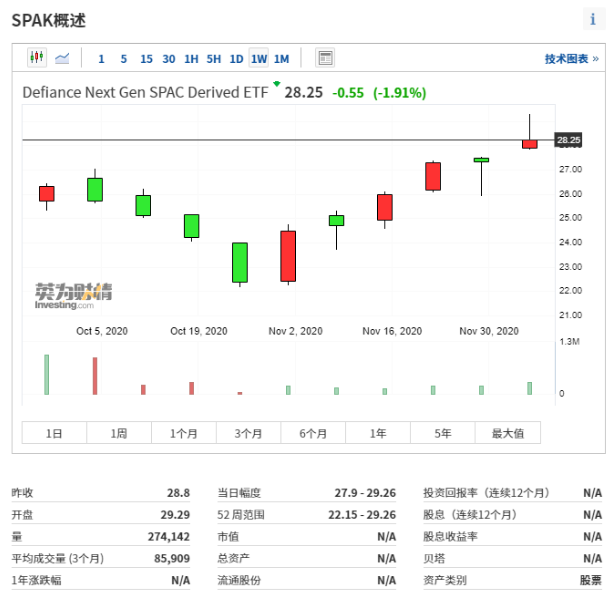Set chart range to 最大值
The width and height of the screenshot is (610, 594).
(x=508, y=433)
